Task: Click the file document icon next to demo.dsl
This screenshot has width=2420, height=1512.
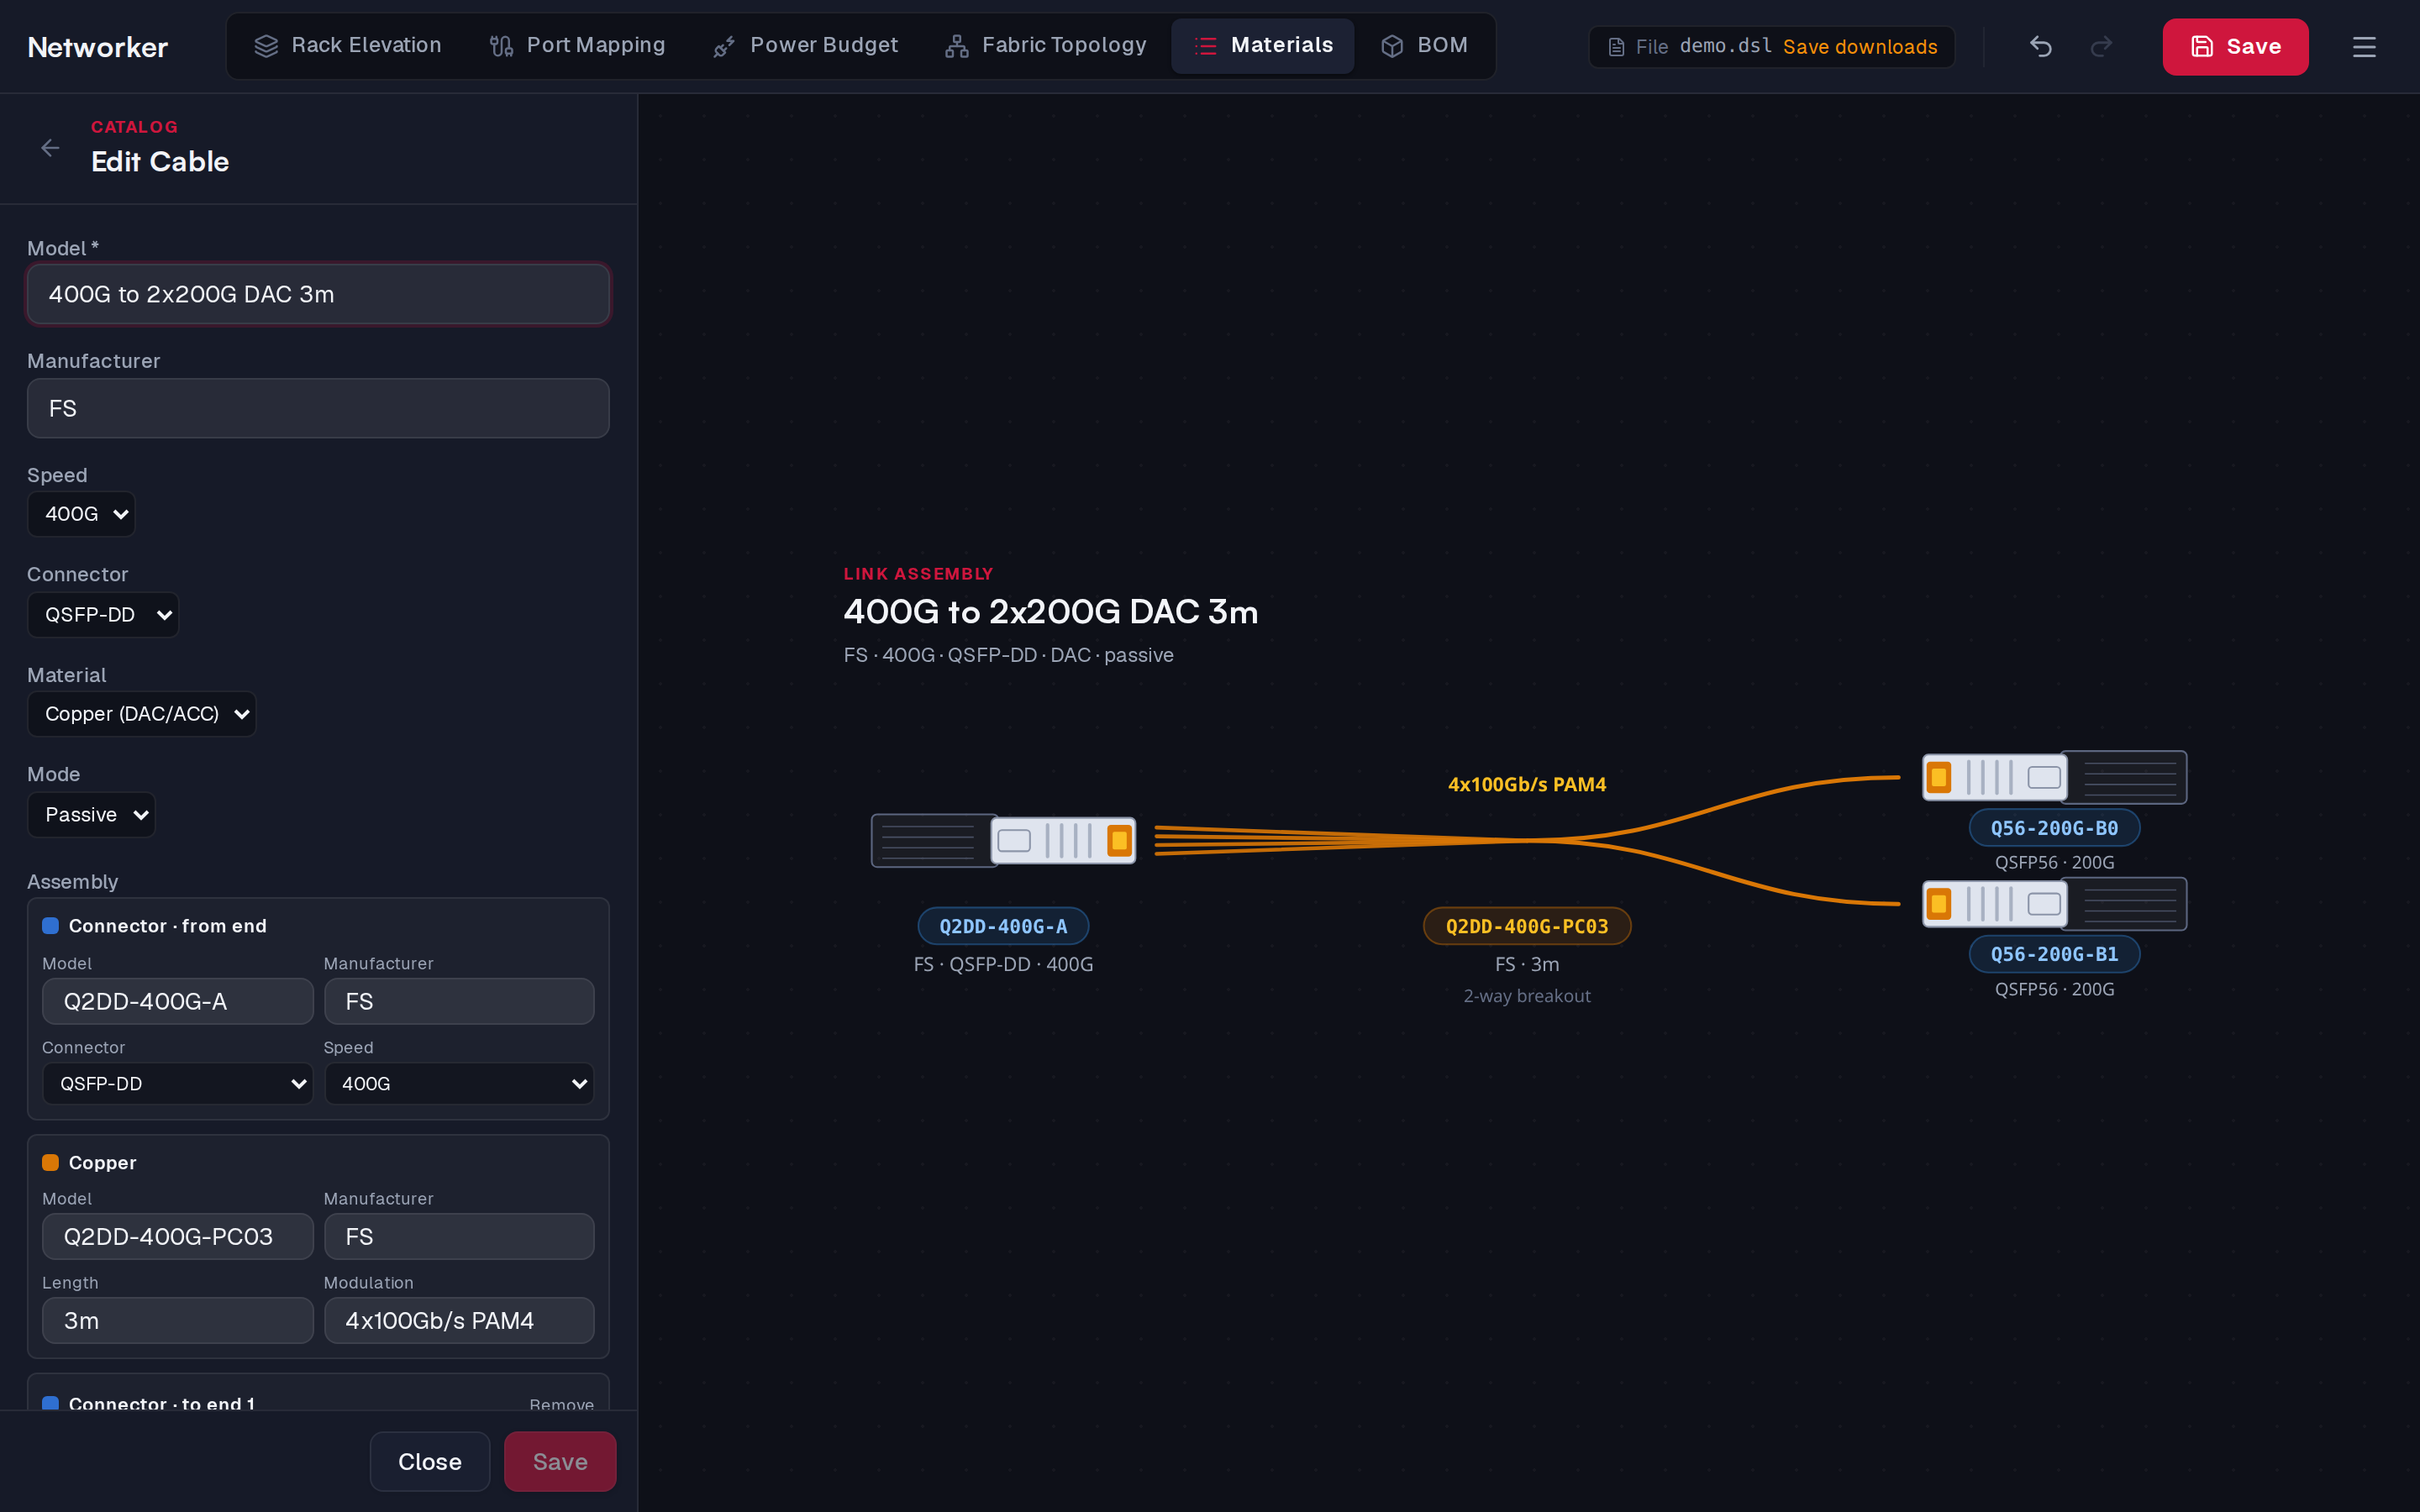Action: (x=1616, y=47)
